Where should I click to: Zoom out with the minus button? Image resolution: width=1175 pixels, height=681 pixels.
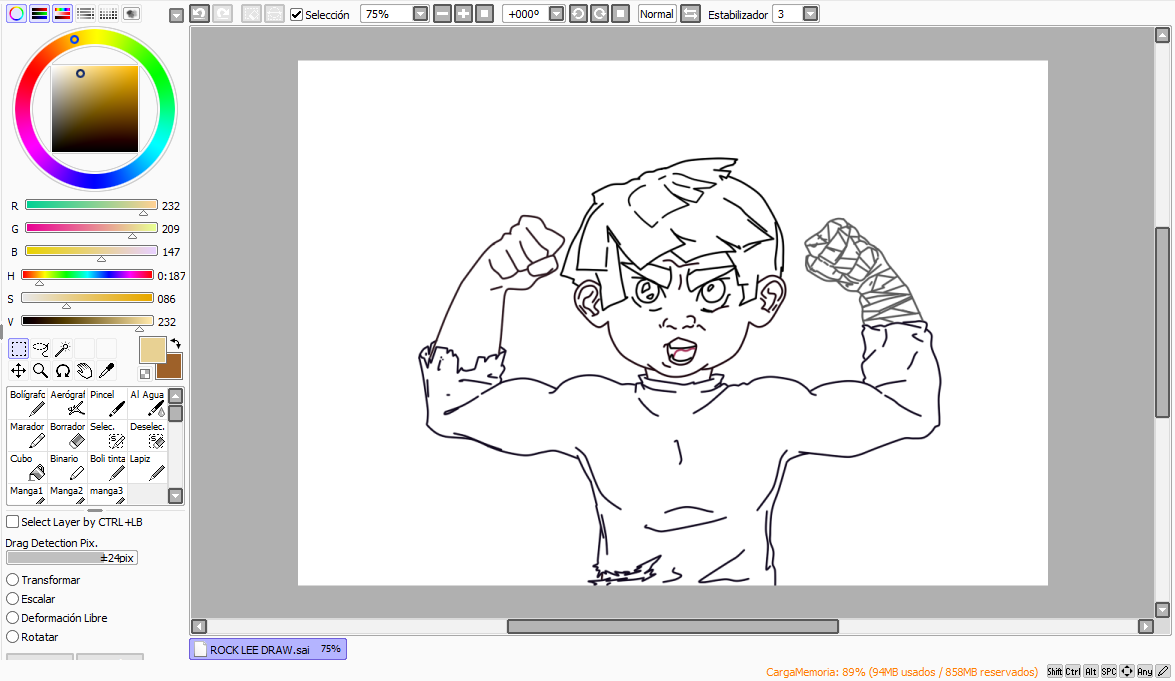click(x=443, y=13)
